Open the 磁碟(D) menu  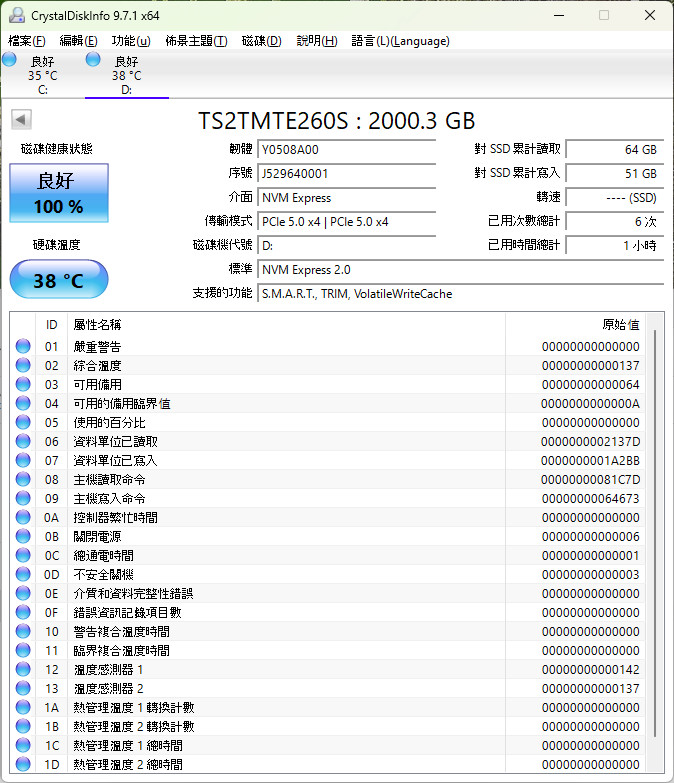coord(262,41)
